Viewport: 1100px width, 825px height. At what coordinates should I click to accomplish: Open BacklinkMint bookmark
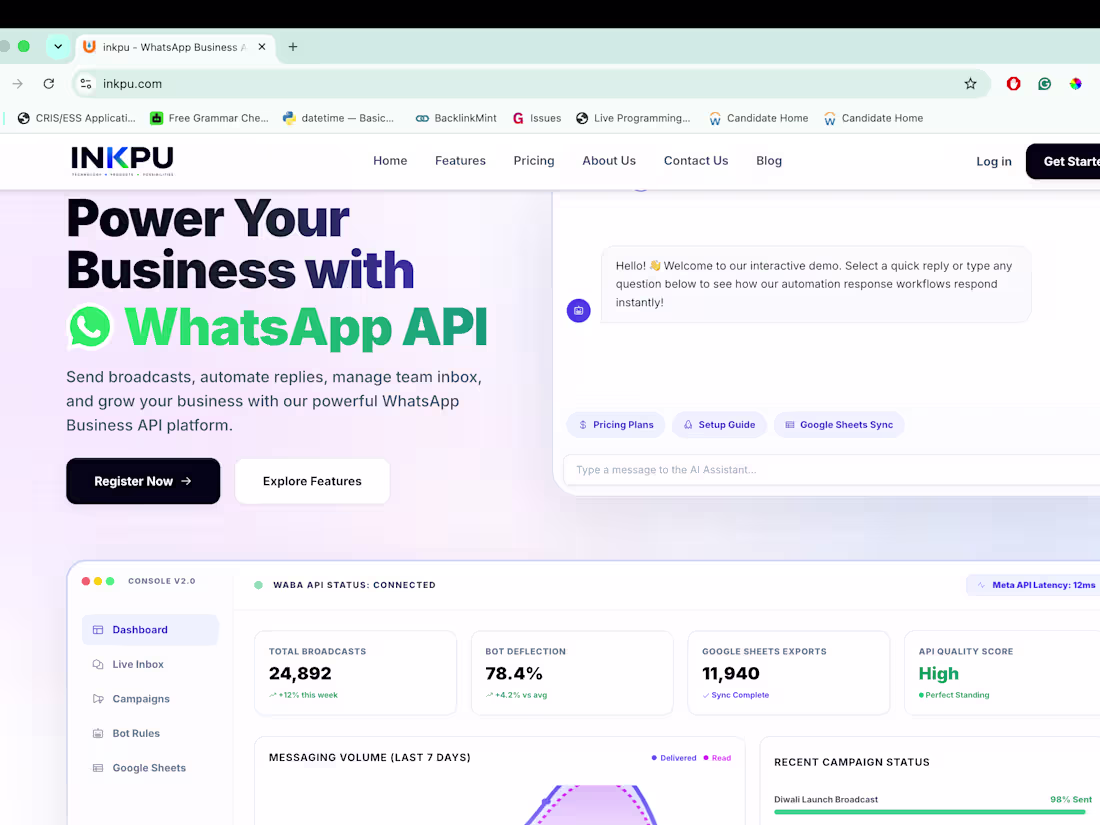point(456,118)
